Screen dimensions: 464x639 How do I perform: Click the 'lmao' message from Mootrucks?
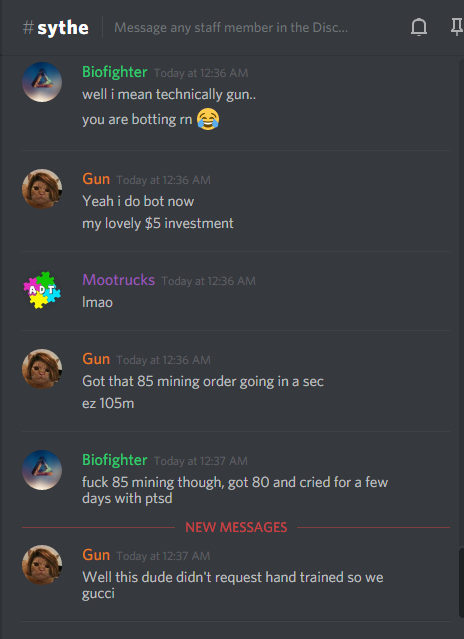(x=97, y=302)
